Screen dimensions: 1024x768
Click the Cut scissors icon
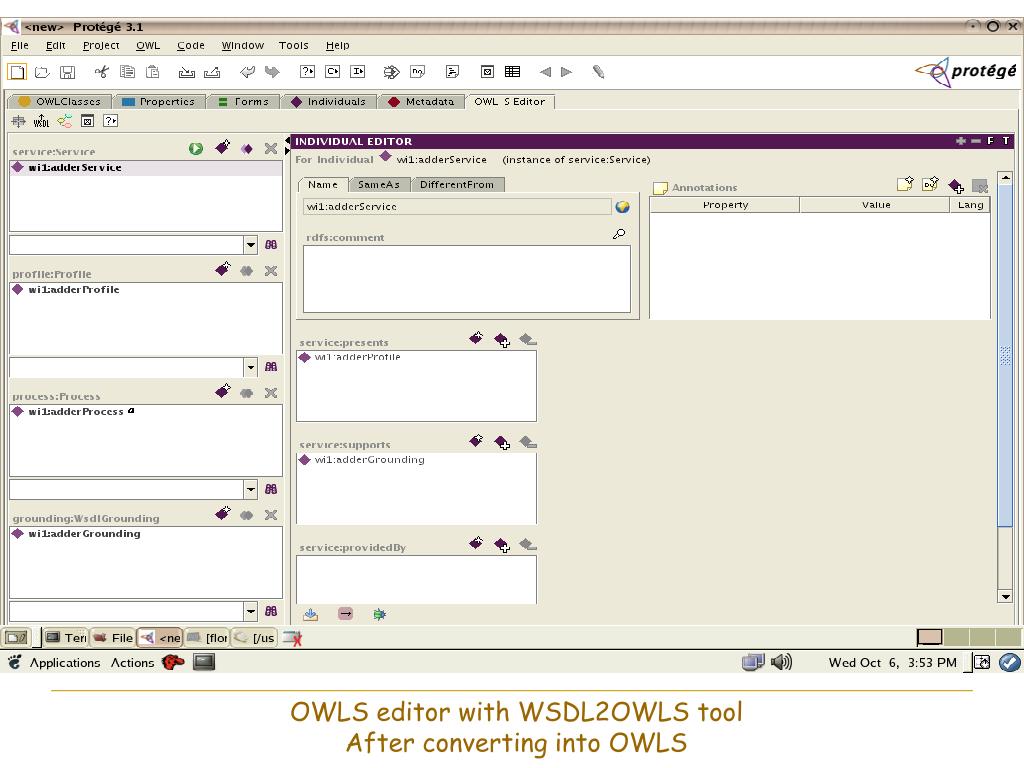(101, 72)
